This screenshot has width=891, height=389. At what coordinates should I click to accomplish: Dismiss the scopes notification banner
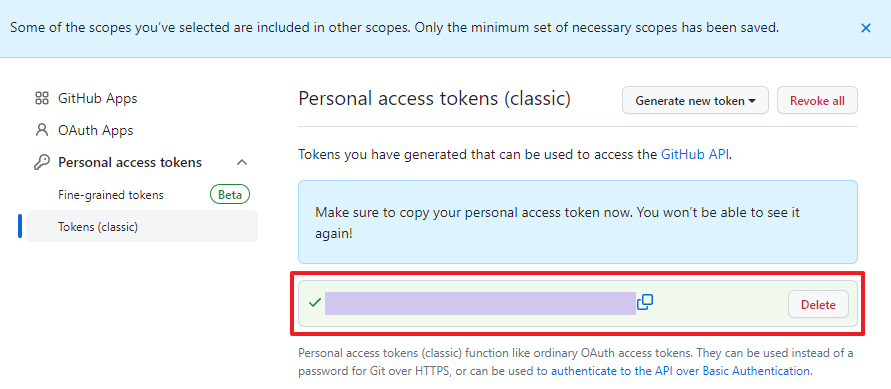coord(865,28)
